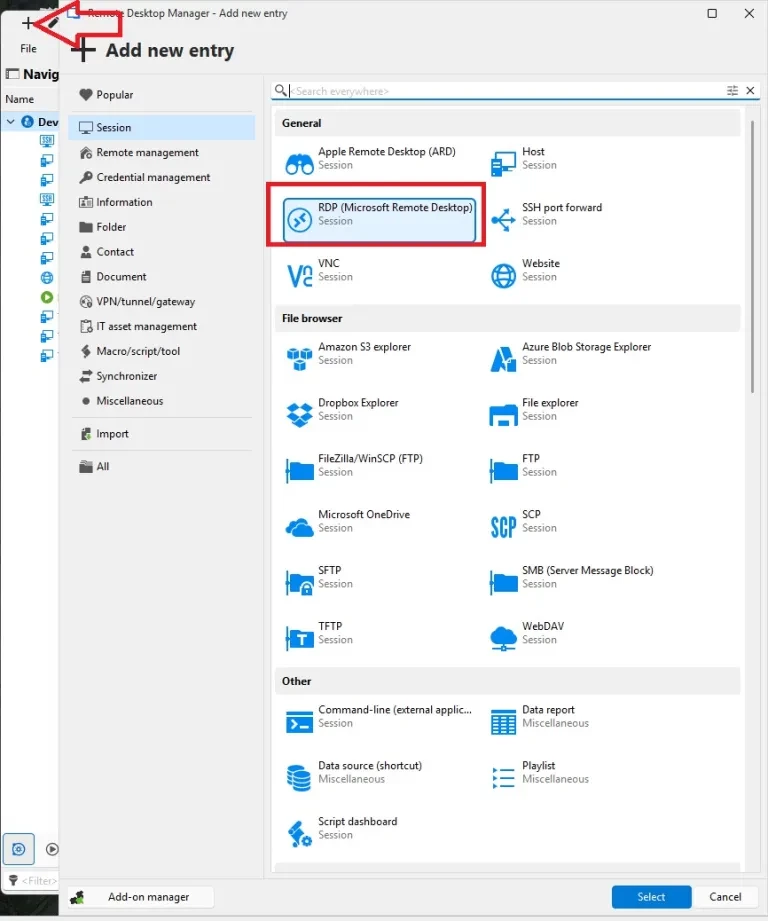Viewport: 768px width, 921px height.
Task: Show All entry types
Action: (x=161, y=466)
